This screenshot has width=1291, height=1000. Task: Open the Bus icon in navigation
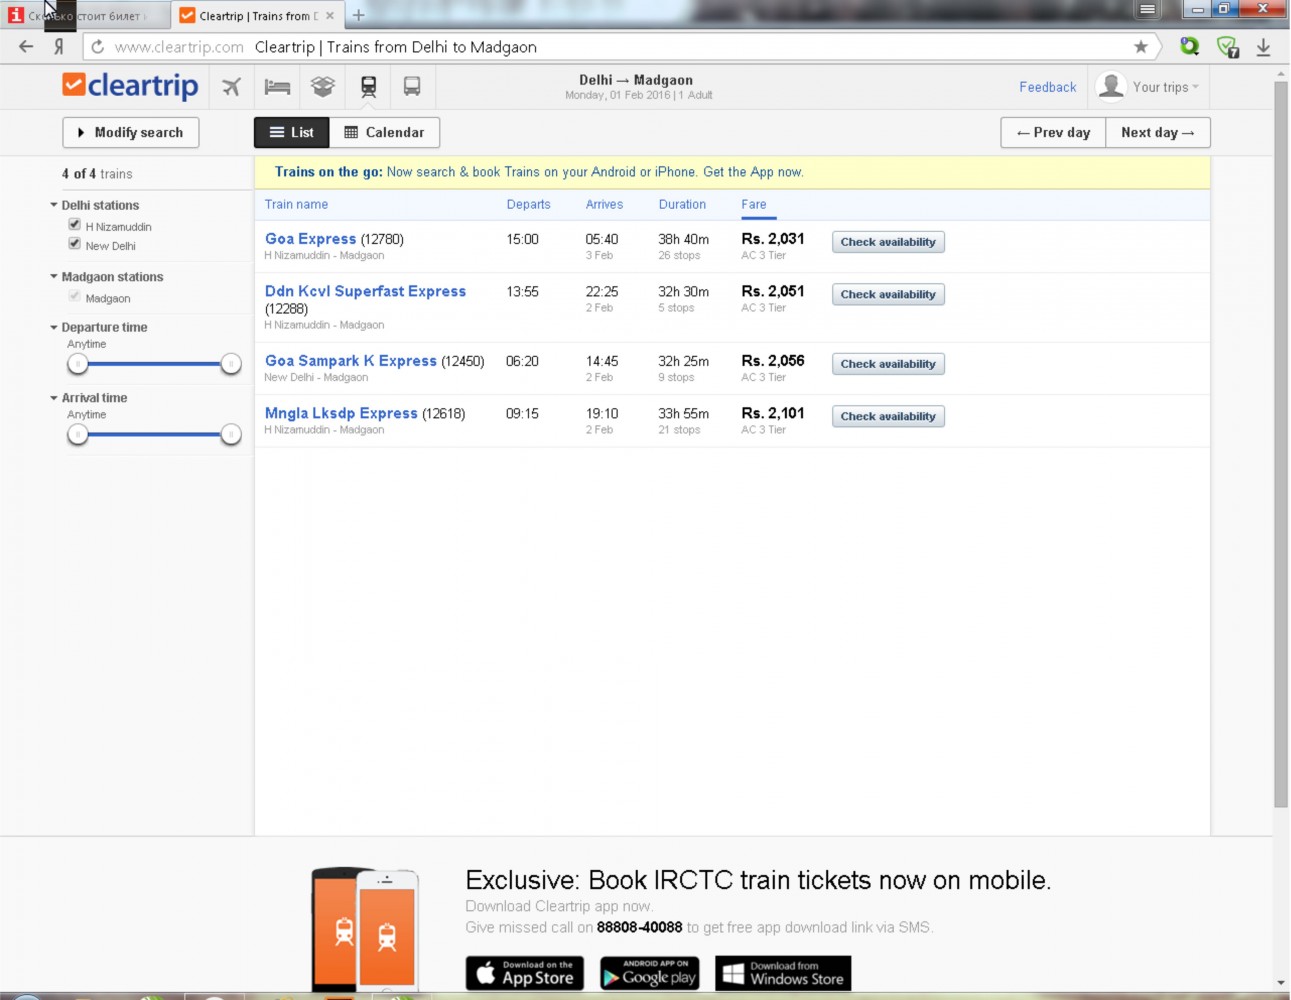coord(411,87)
